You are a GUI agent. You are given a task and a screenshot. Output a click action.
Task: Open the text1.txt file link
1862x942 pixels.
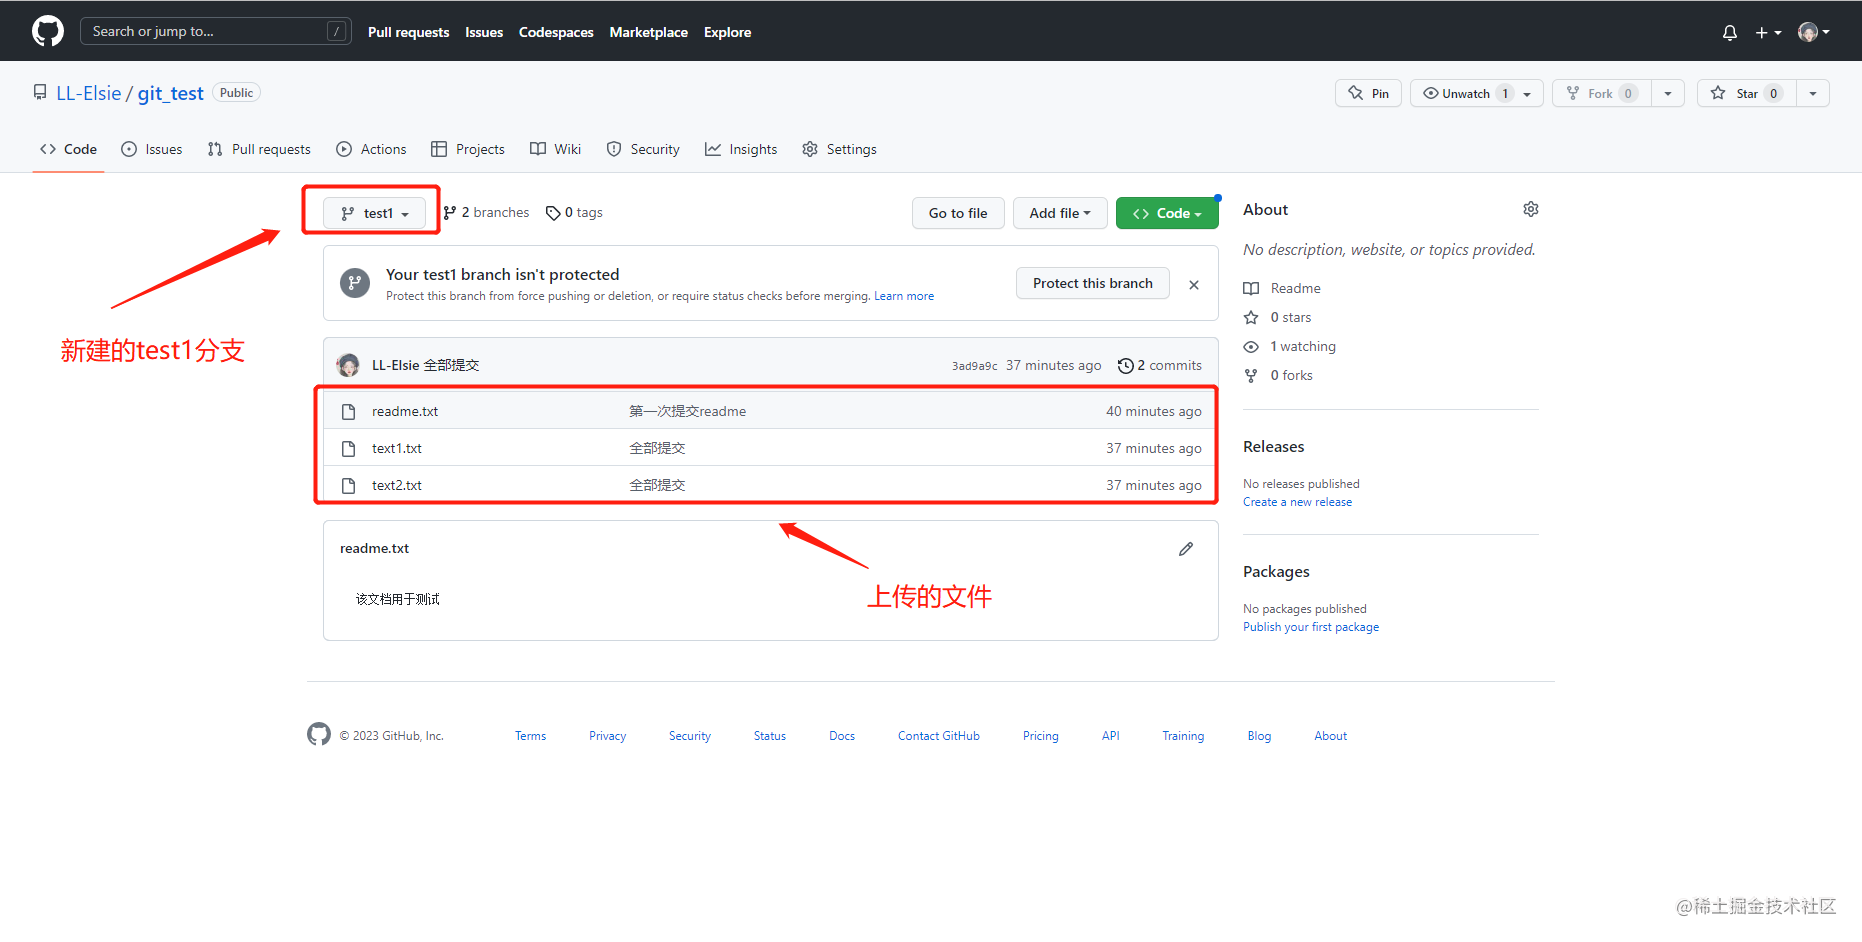396,448
